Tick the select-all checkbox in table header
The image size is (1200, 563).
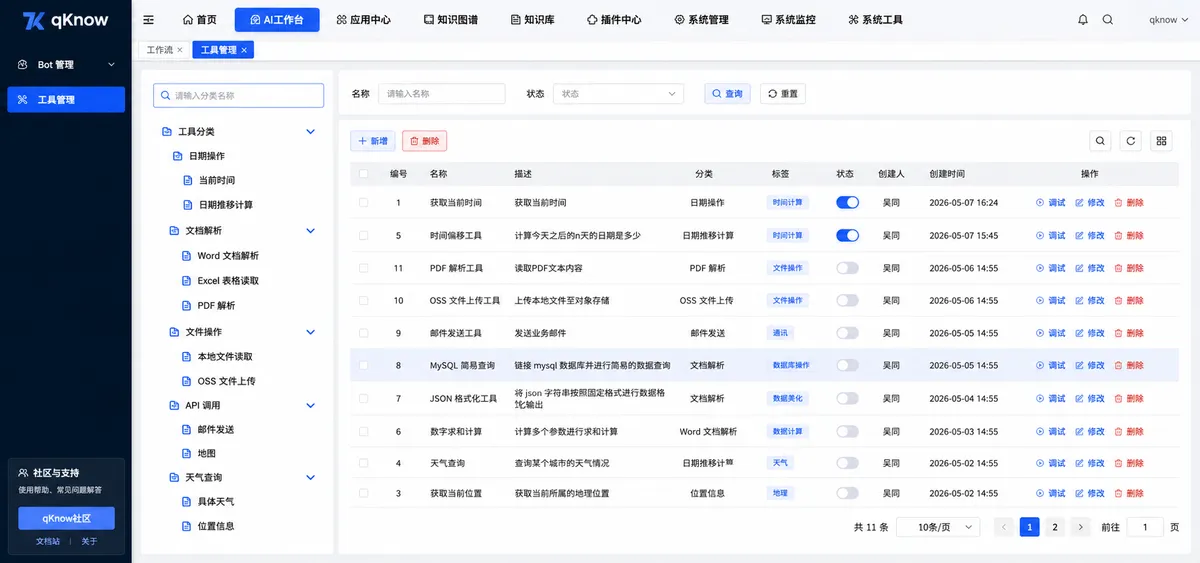coord(363,173)
